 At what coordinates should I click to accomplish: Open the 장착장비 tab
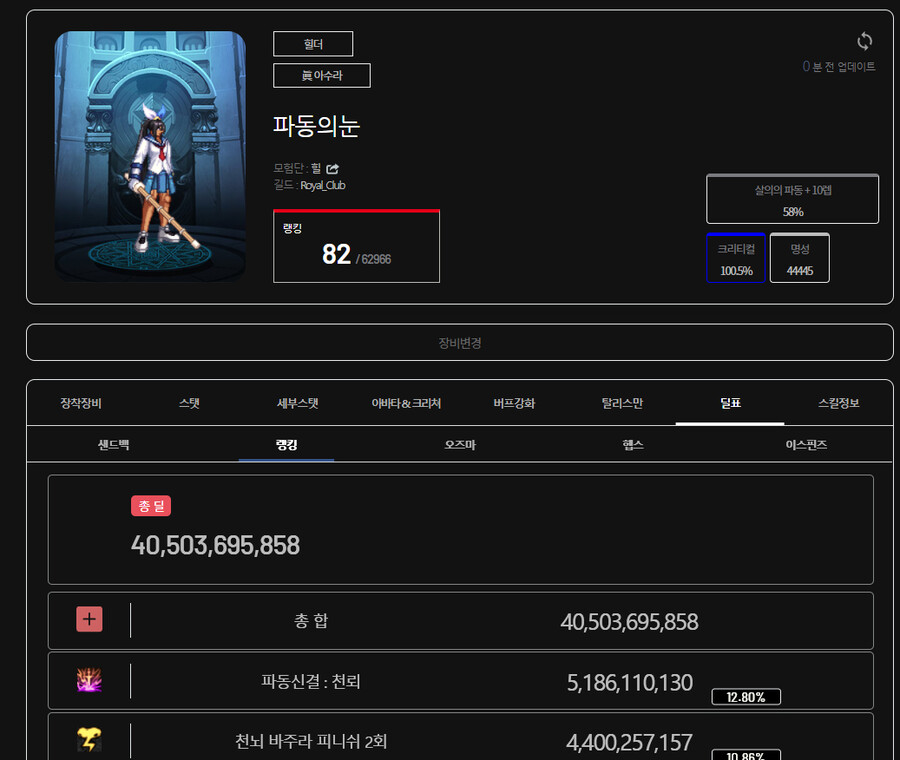click(78, 402)
